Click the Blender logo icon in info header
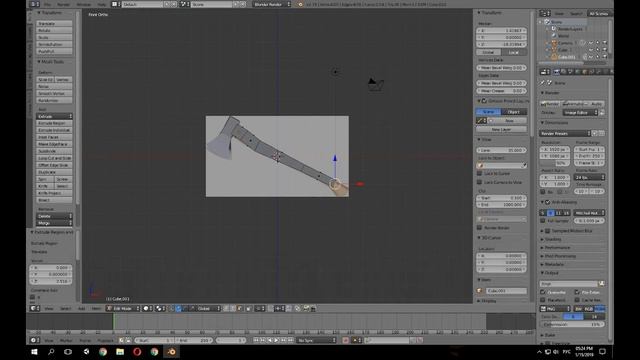Image resolution: width=640 pixels, height=360 pixels. tap(300, 4)
